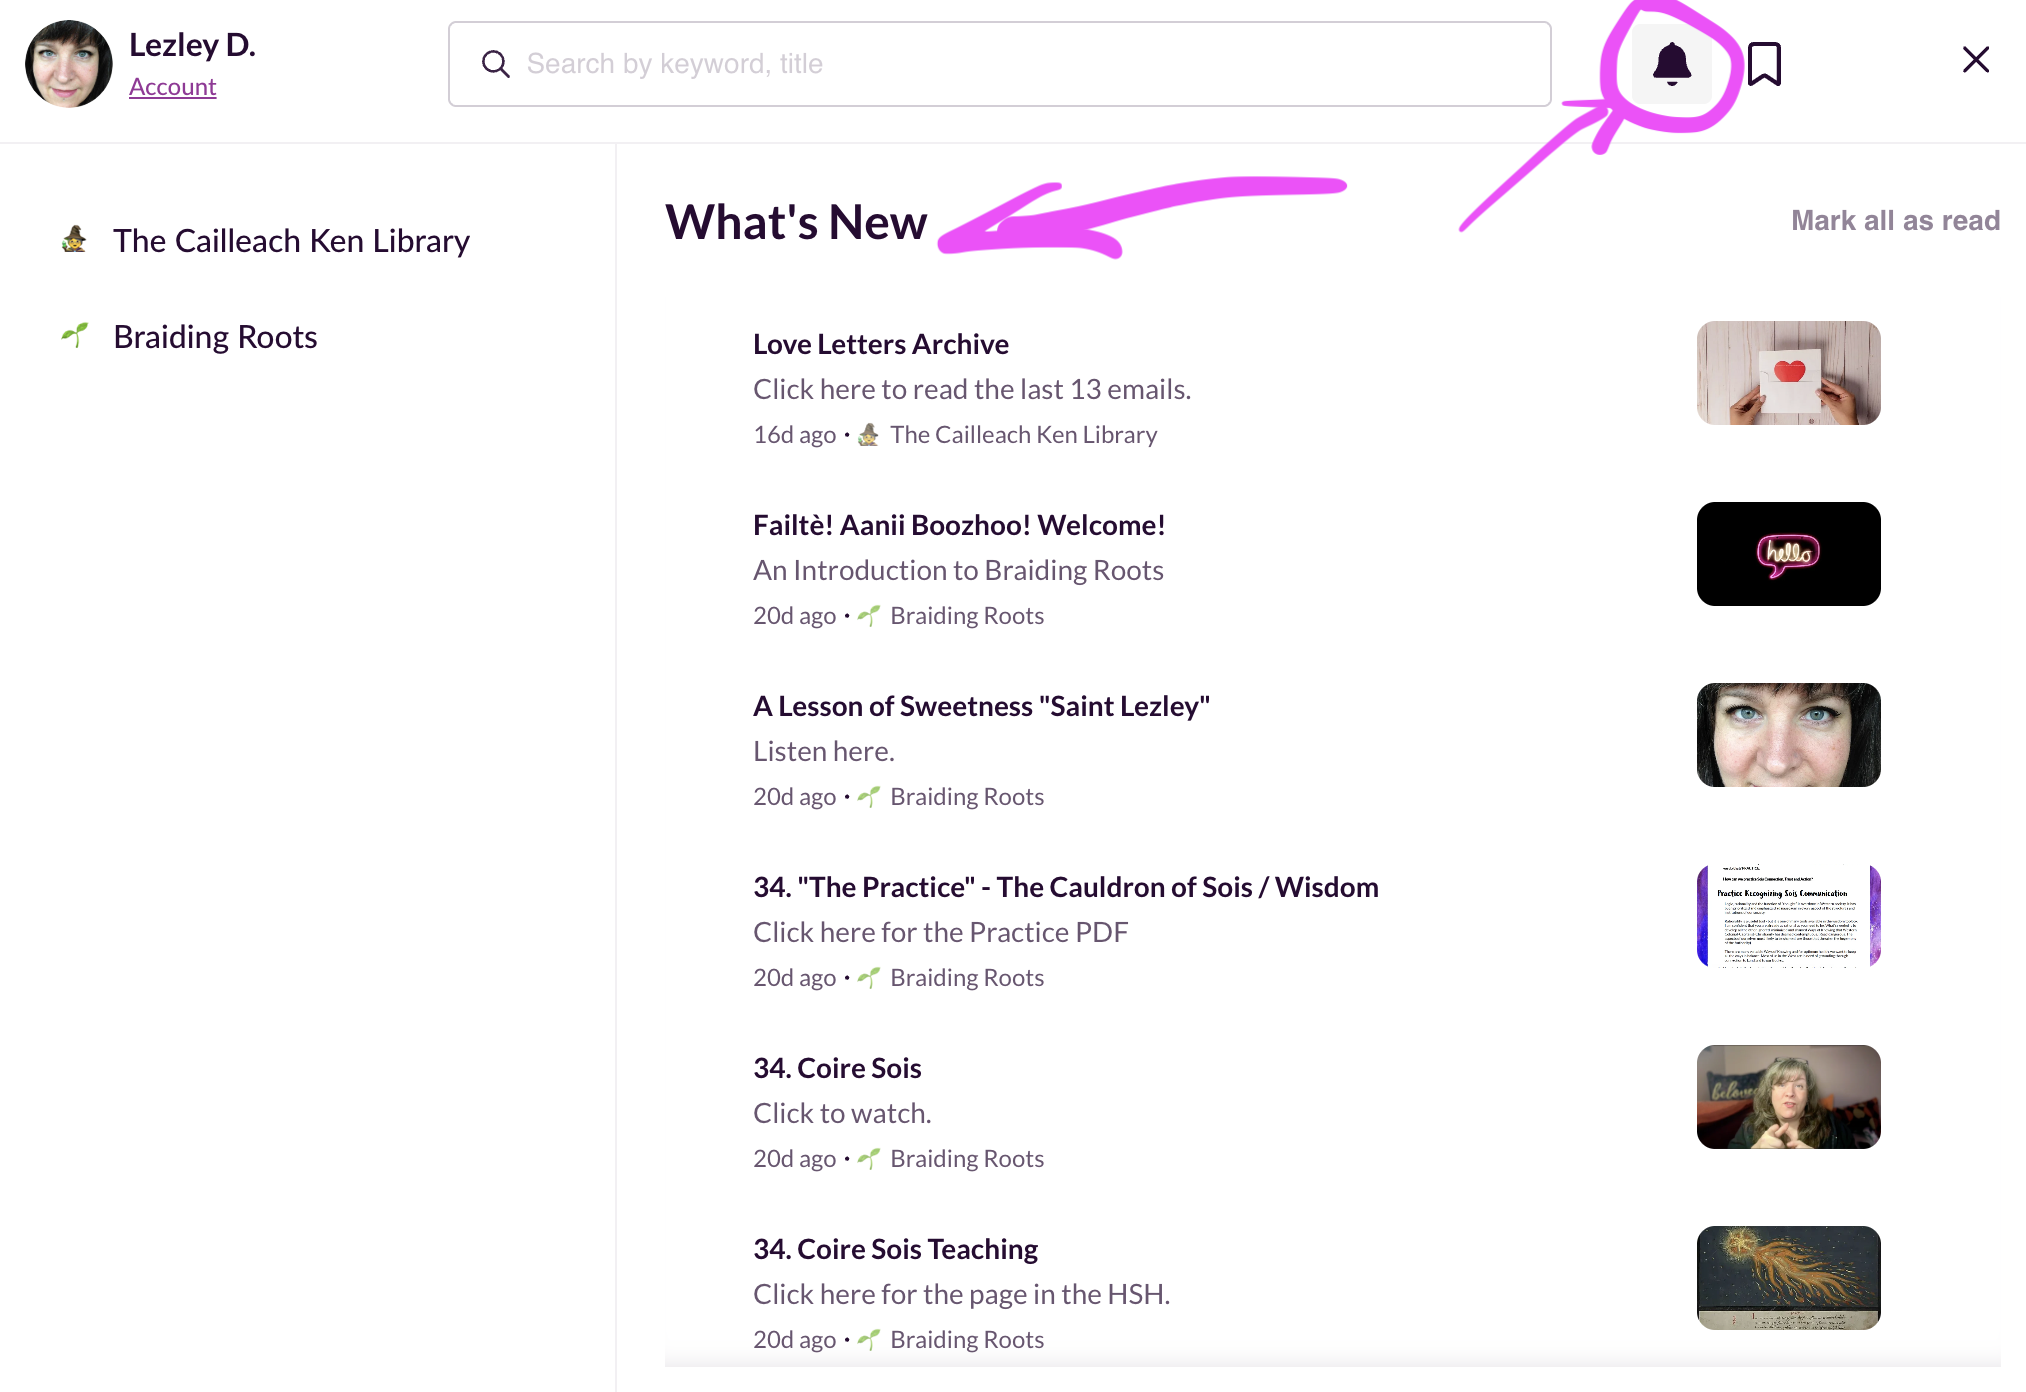2026x1392 pixels.
Task: Open Love Letters Archive post
Action: [881, 344]
